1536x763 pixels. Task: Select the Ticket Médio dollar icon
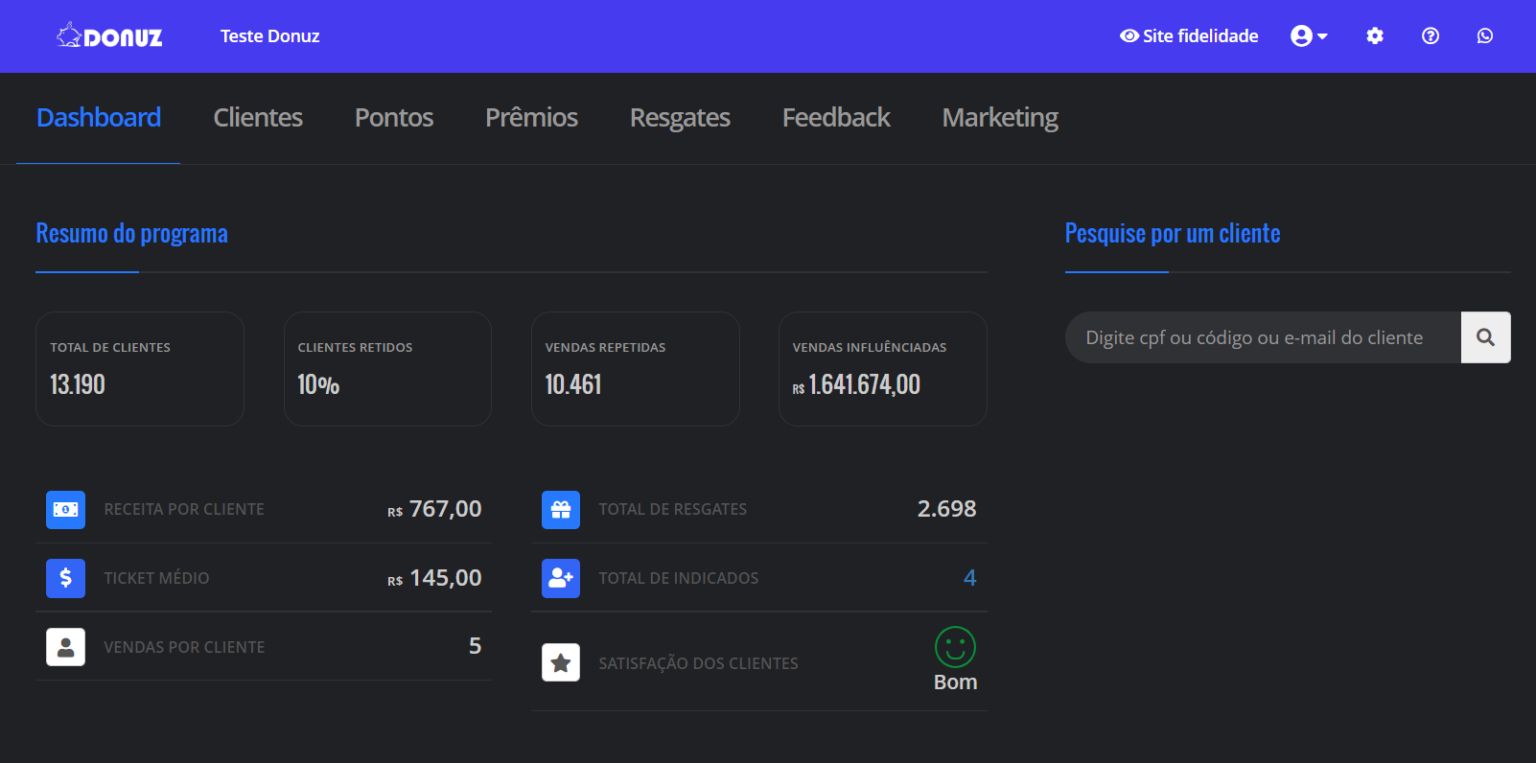65,578
